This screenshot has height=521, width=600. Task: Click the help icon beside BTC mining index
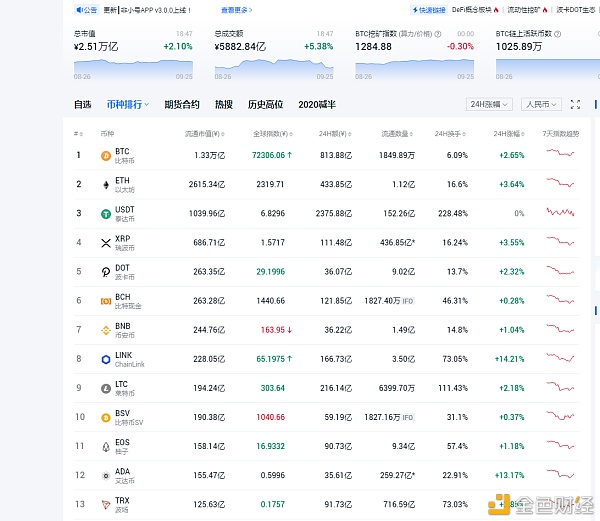(x=438, y=34)
